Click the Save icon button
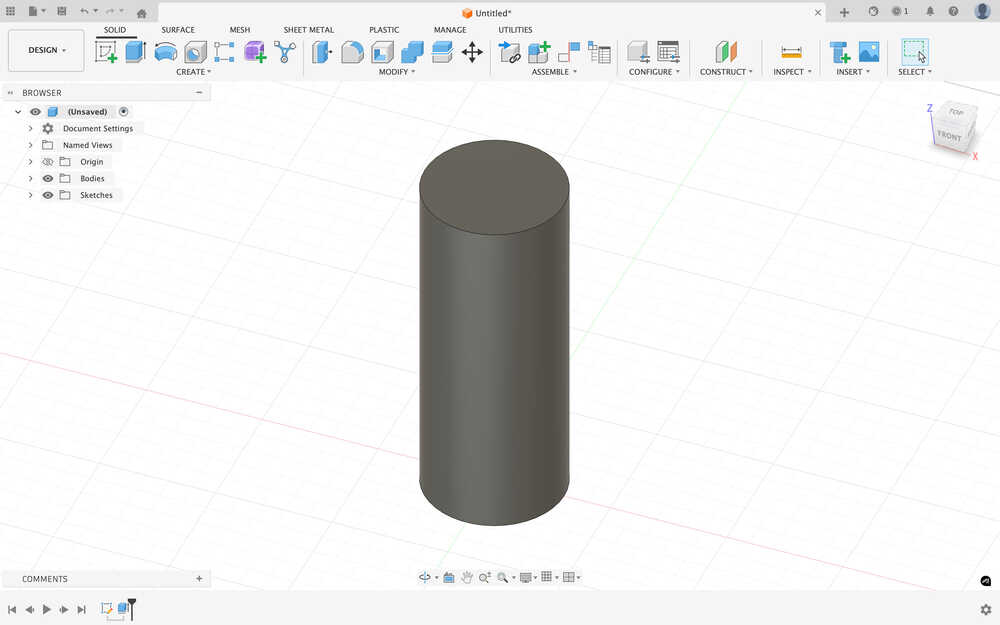The image size is (1000, 625). coord(62,11)
